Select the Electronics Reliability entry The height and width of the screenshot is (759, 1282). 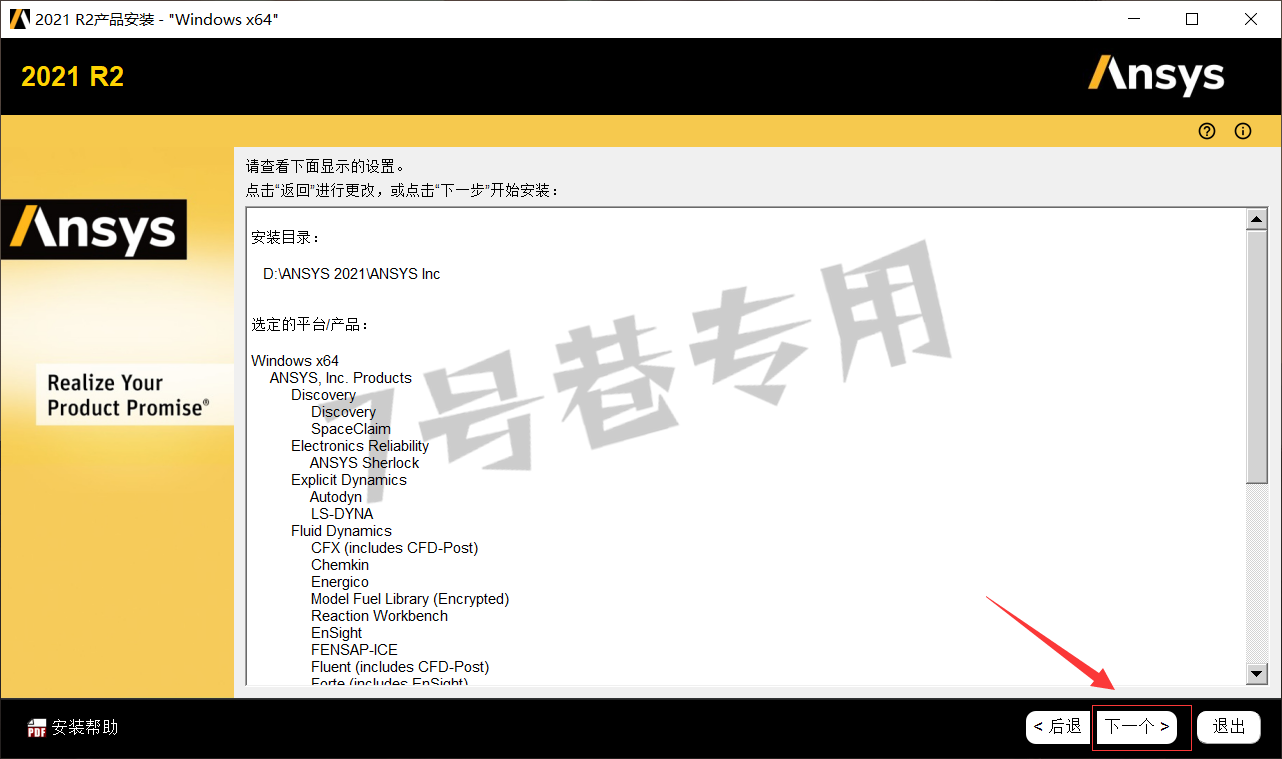360,446
